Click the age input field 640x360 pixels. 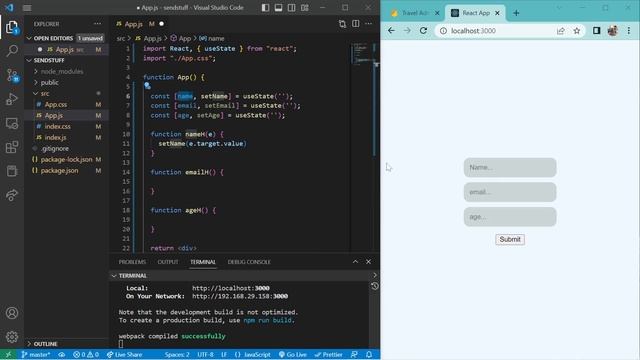[x=510, y=216]
